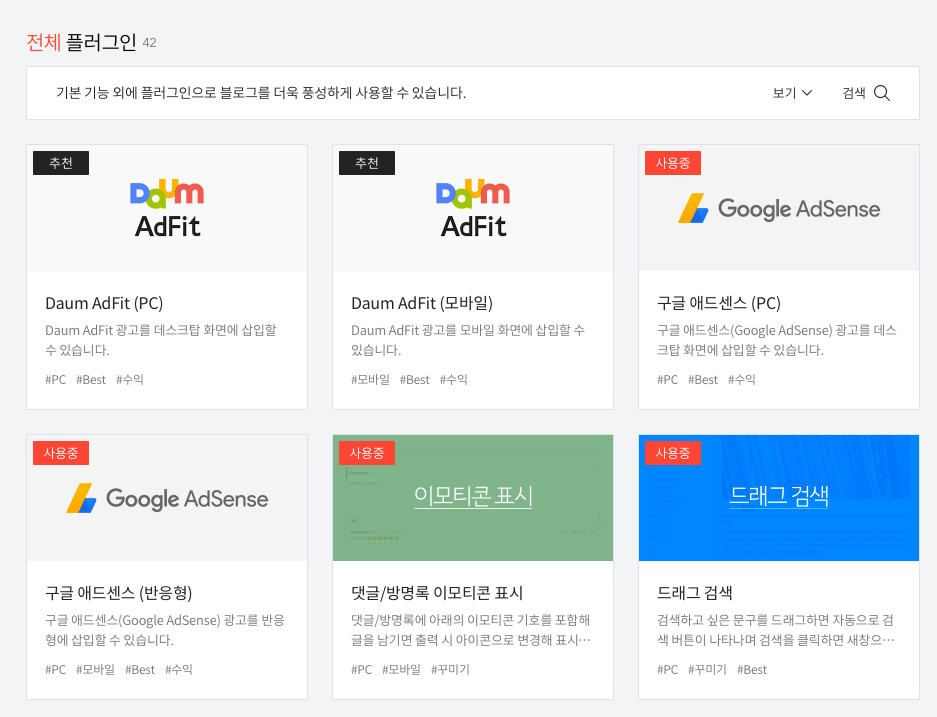
Task: Click #꾸미기 tag on 이모티콘 표시 card
Action: [x=451, y=670]
